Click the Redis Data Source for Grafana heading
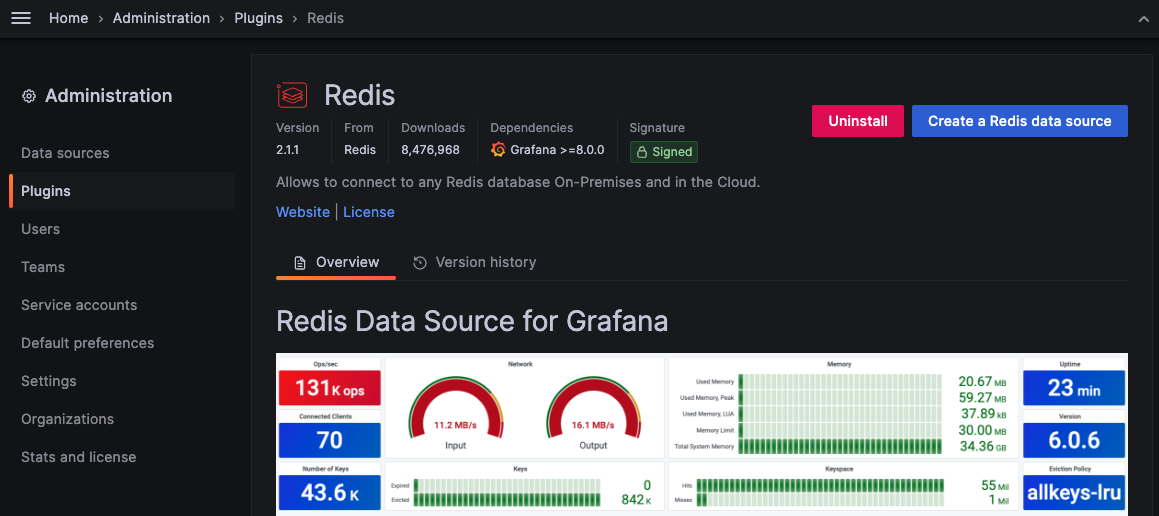Image resolution: width=1159 pixels, height=516 pixels. pos(472,322)
